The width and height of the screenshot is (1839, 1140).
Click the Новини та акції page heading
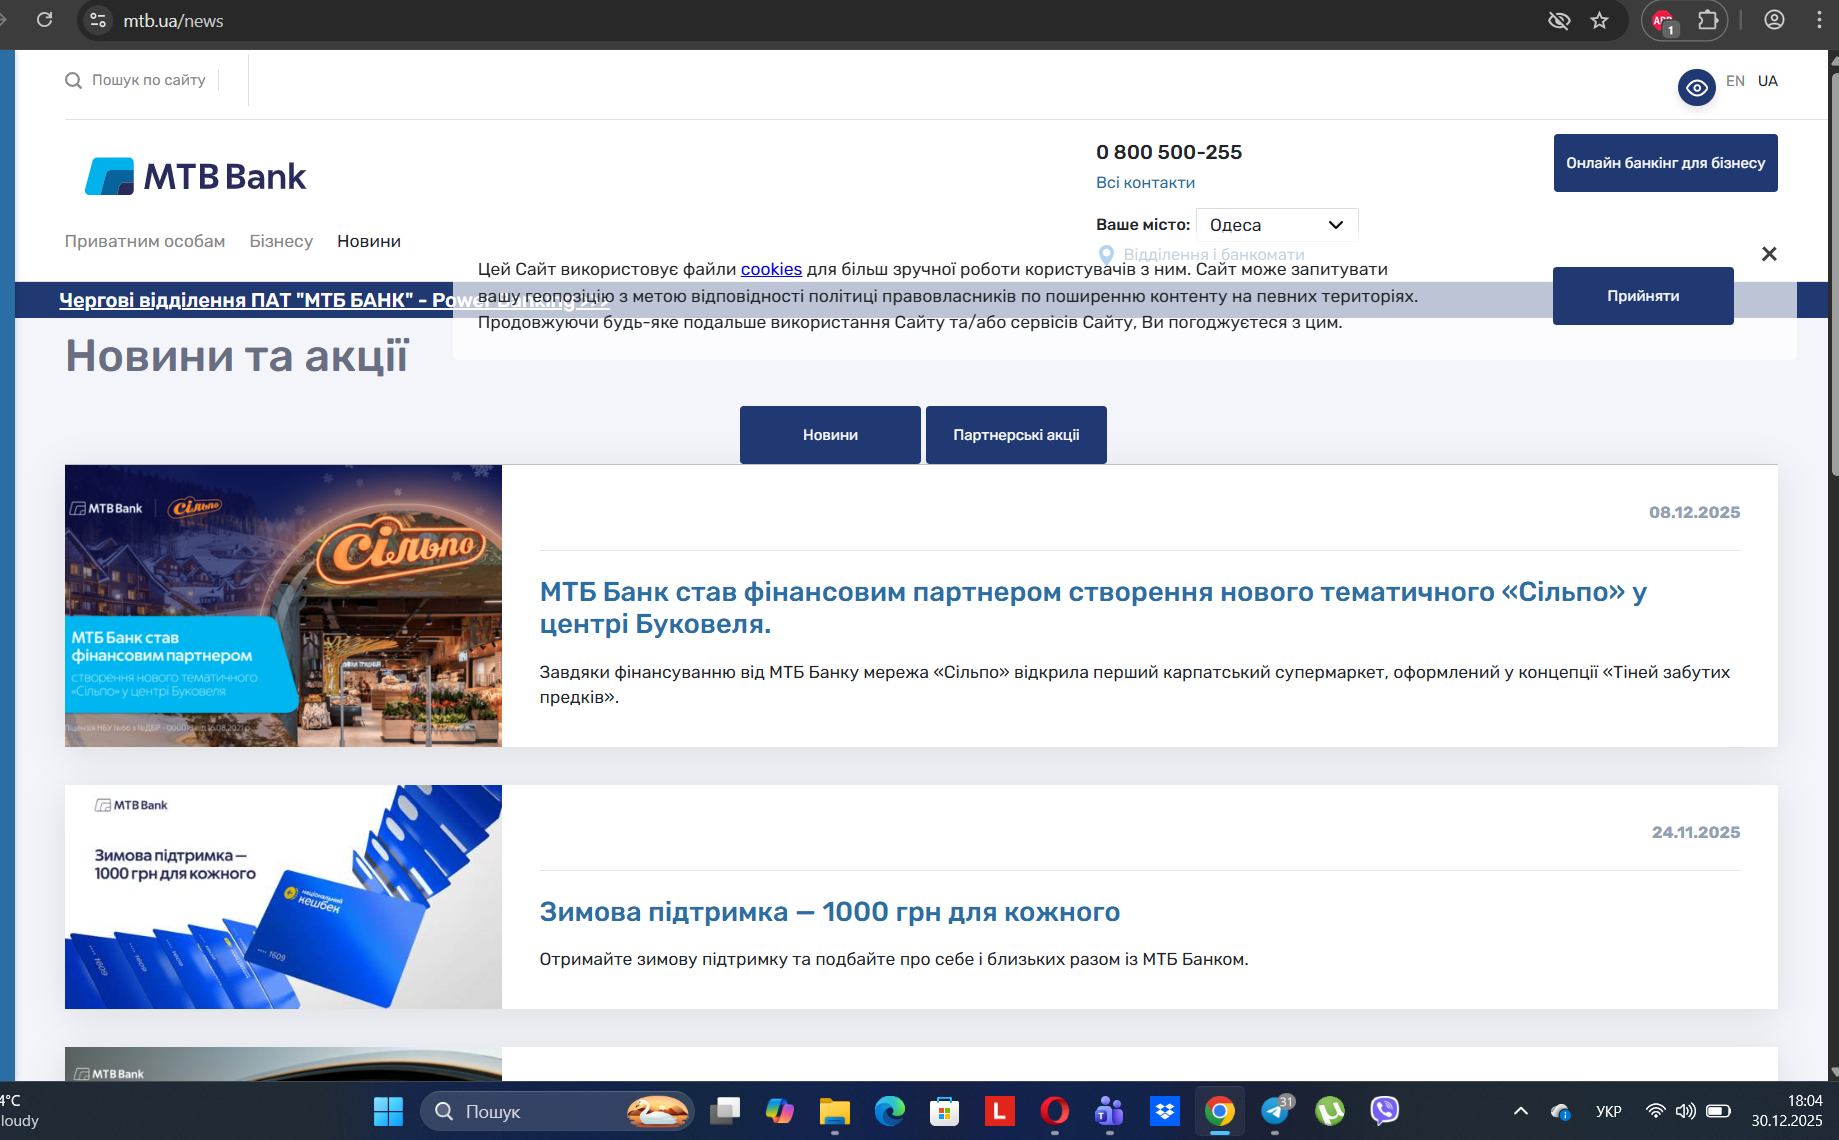(x=237, y=356)
